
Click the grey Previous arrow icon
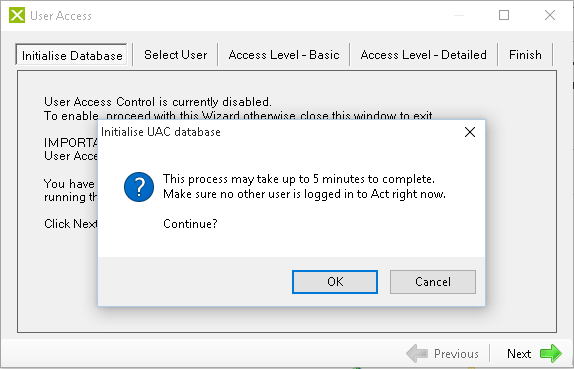(x=417, y=354)
